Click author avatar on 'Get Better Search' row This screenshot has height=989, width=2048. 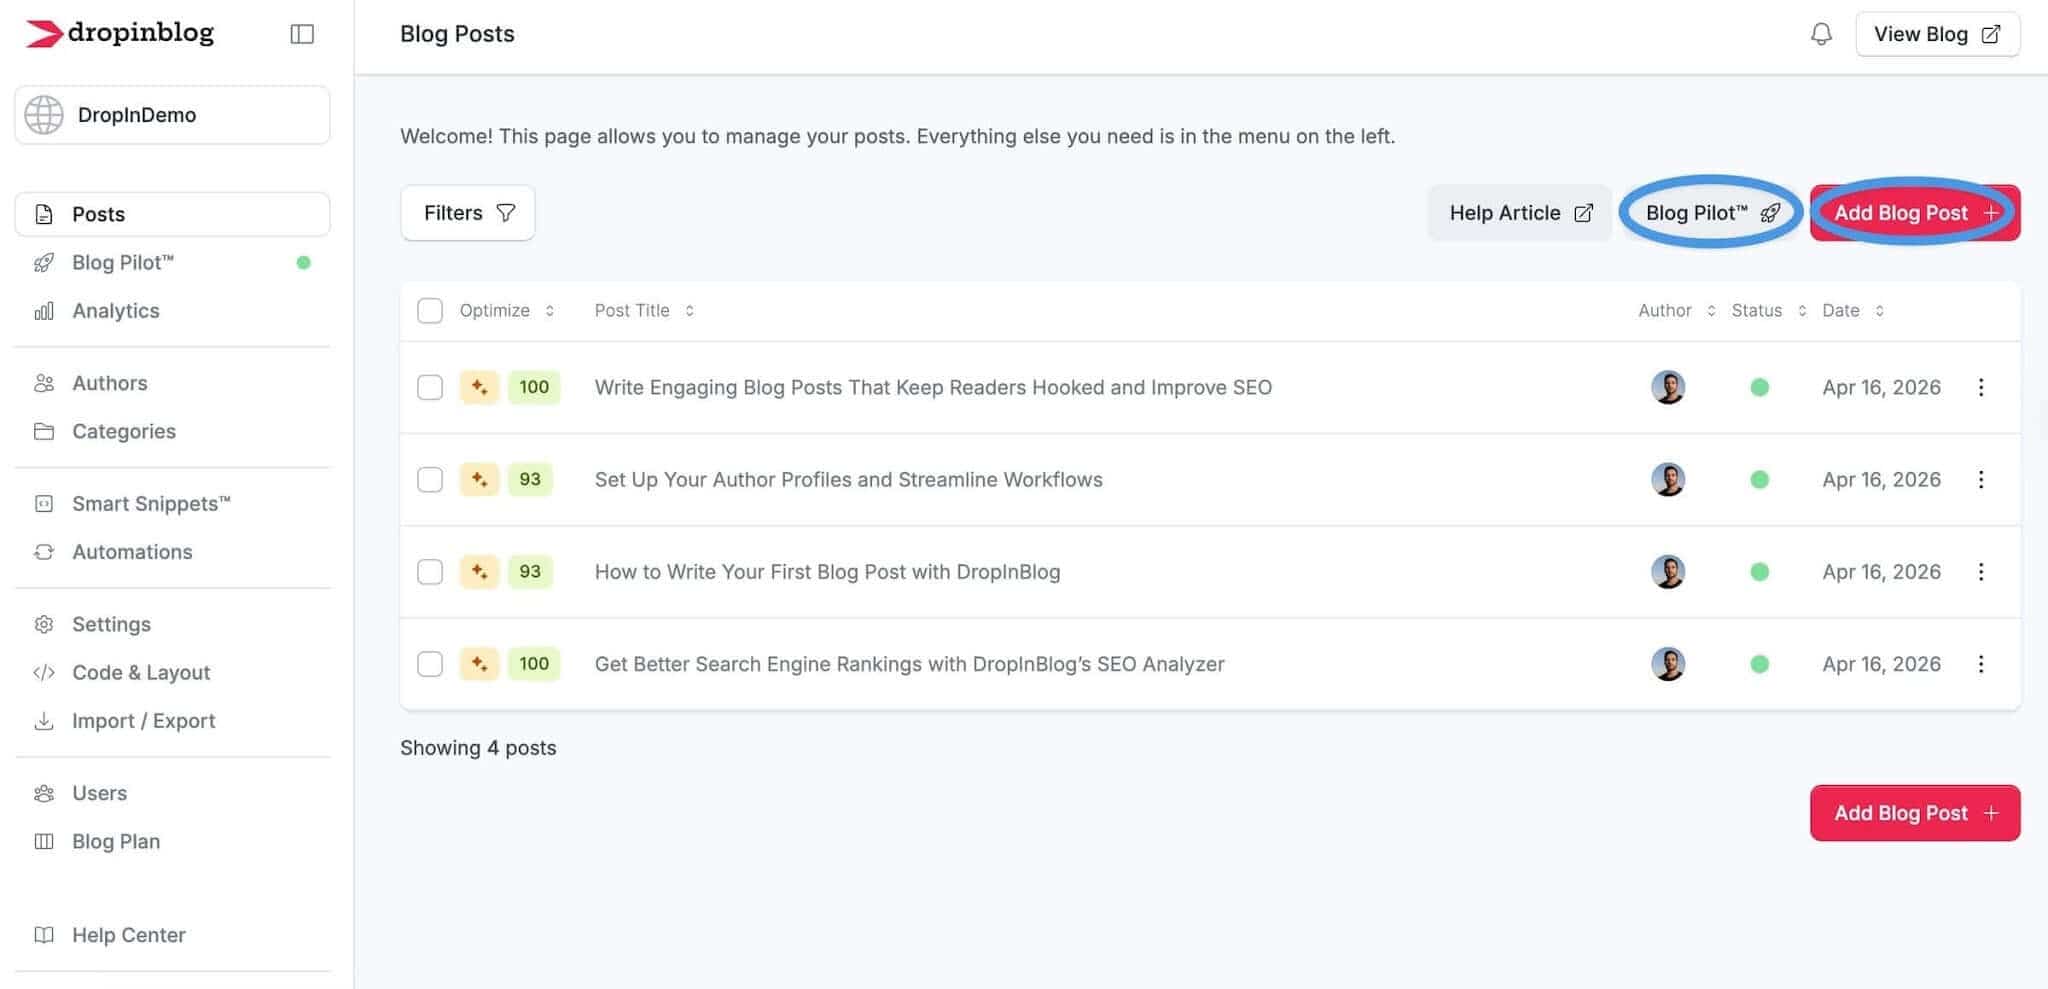point(1668,664)
